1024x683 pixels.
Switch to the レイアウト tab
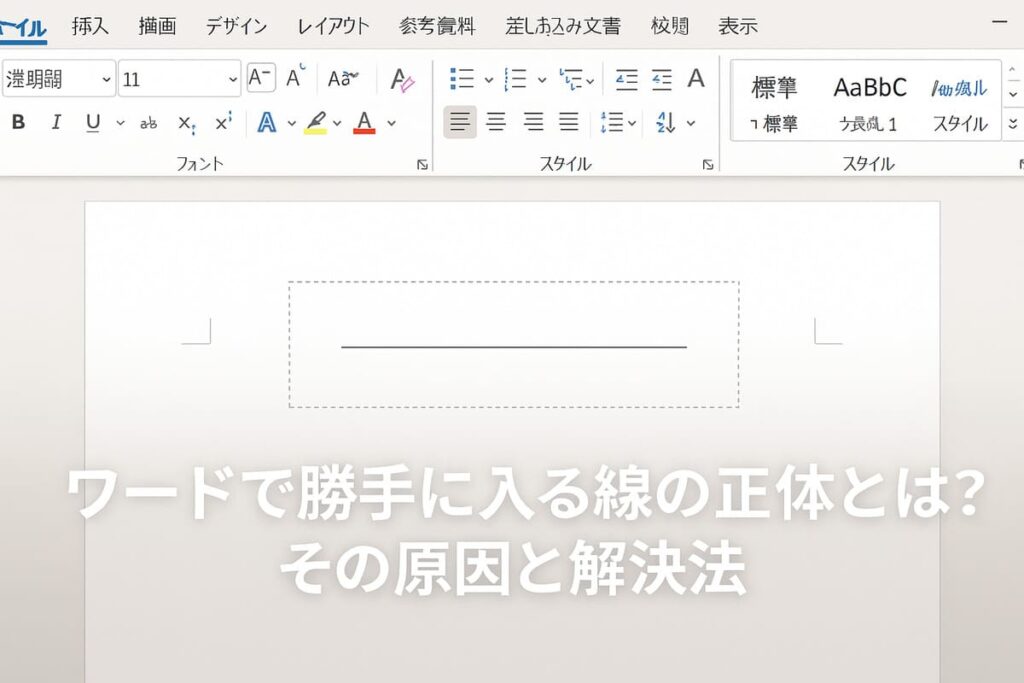[333, 27]
